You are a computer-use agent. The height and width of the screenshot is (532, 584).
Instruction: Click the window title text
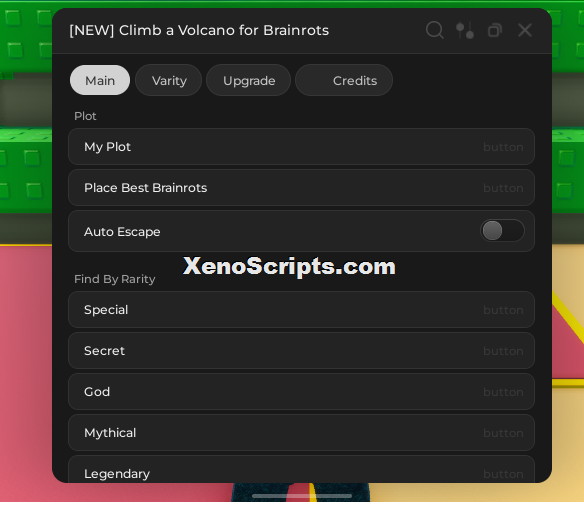coord(199,30)
